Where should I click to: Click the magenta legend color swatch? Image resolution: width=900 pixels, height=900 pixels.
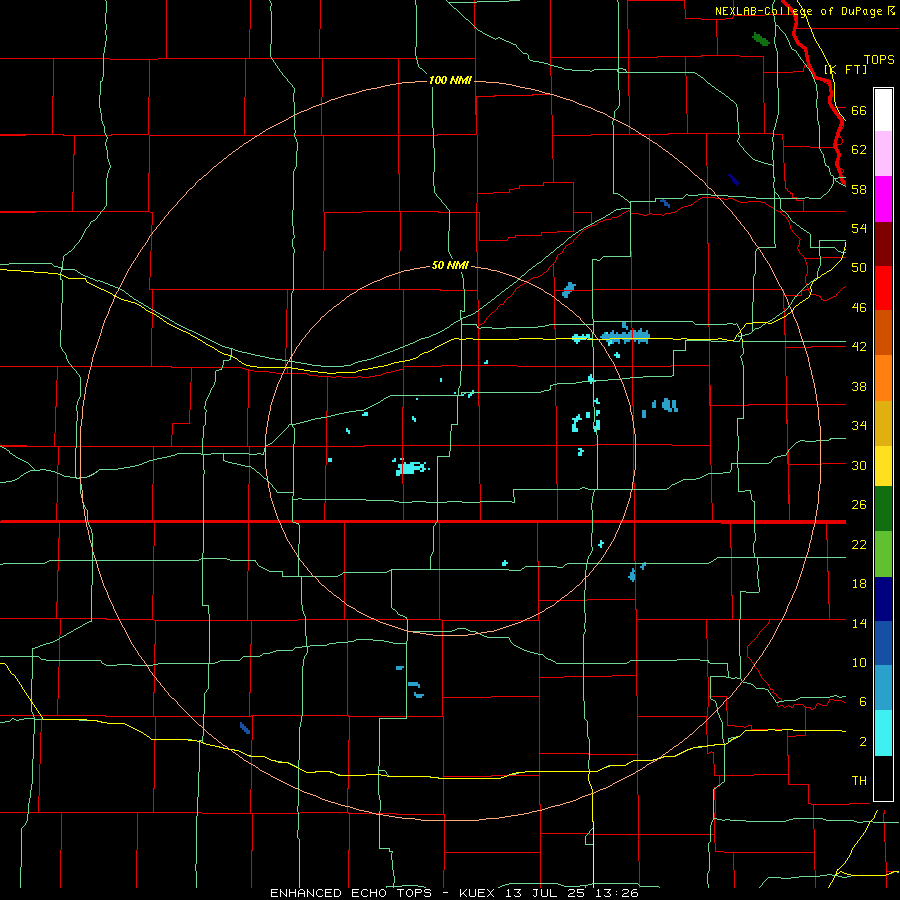click(x=883, y=199)
